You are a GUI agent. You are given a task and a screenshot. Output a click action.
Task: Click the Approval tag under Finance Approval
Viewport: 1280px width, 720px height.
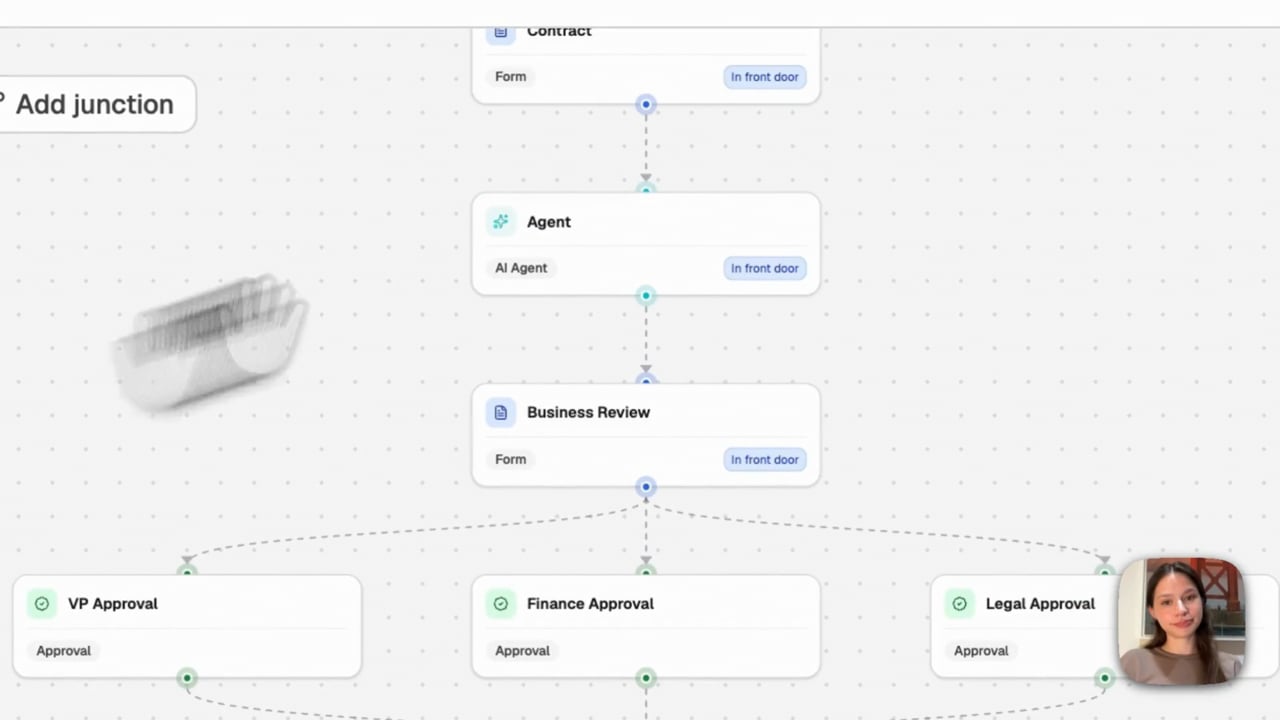click(x=522, y=651)
